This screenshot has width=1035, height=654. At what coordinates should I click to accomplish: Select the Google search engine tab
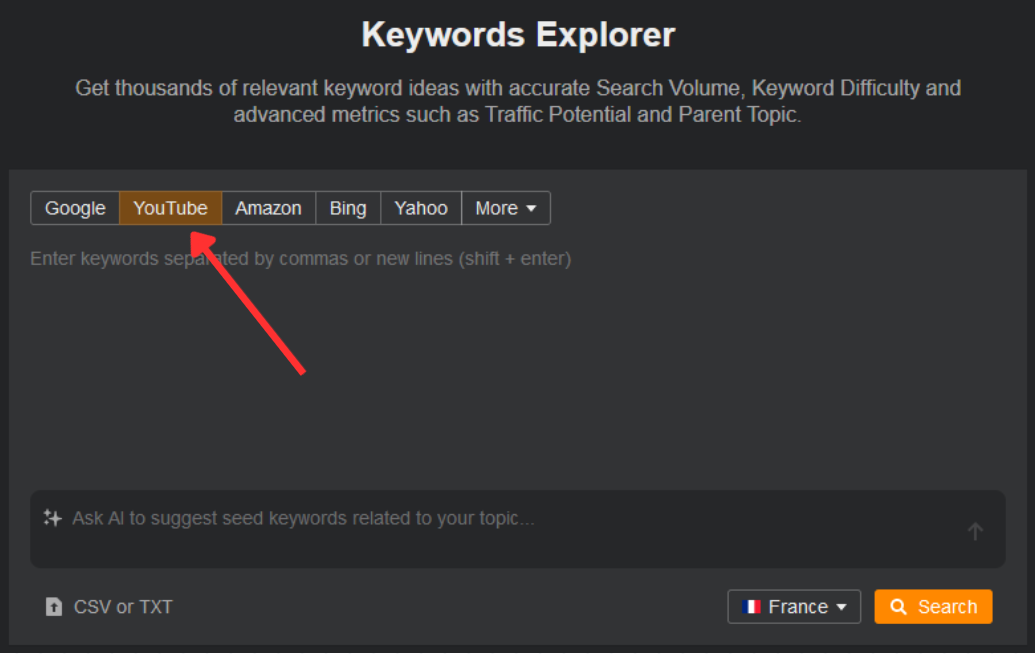click(75, 209)
